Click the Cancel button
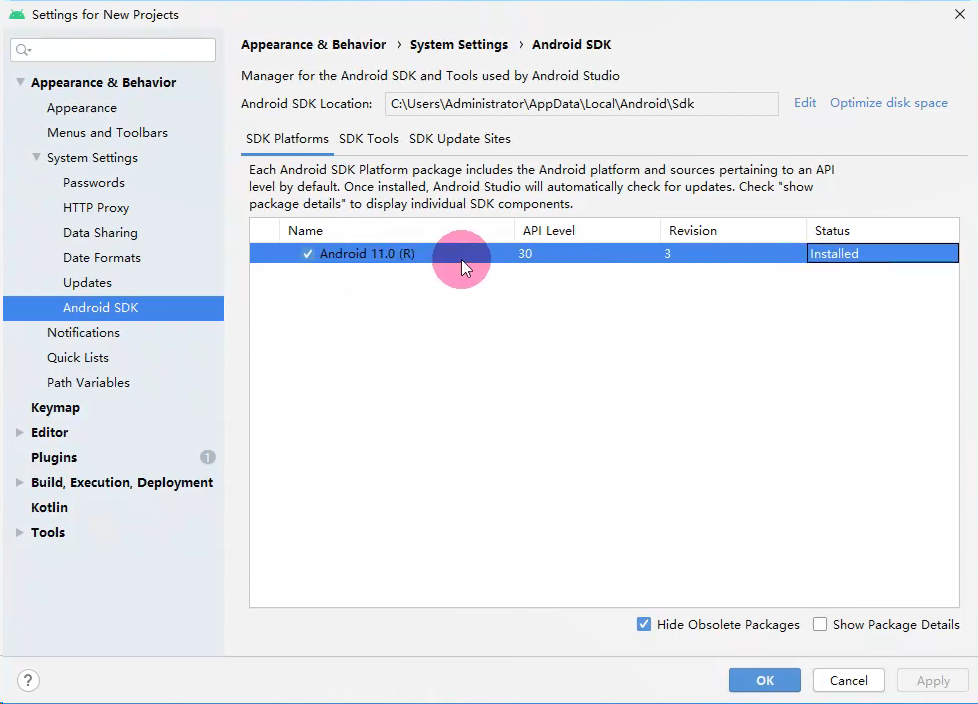 849,680
